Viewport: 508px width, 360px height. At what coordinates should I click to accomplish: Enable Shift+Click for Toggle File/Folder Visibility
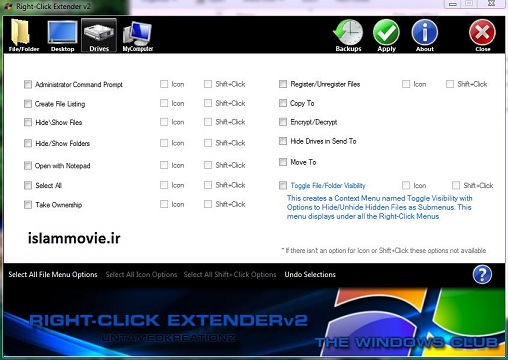click(x=456, y=185)
